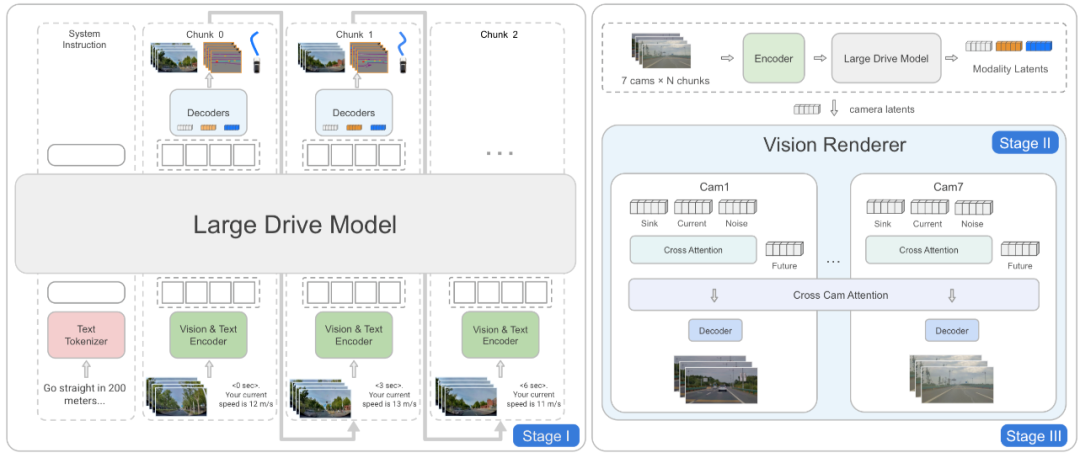Viewport: 1080px width, 458px height.
Task: Click the Stage II badge
Action: point(1024,143)
